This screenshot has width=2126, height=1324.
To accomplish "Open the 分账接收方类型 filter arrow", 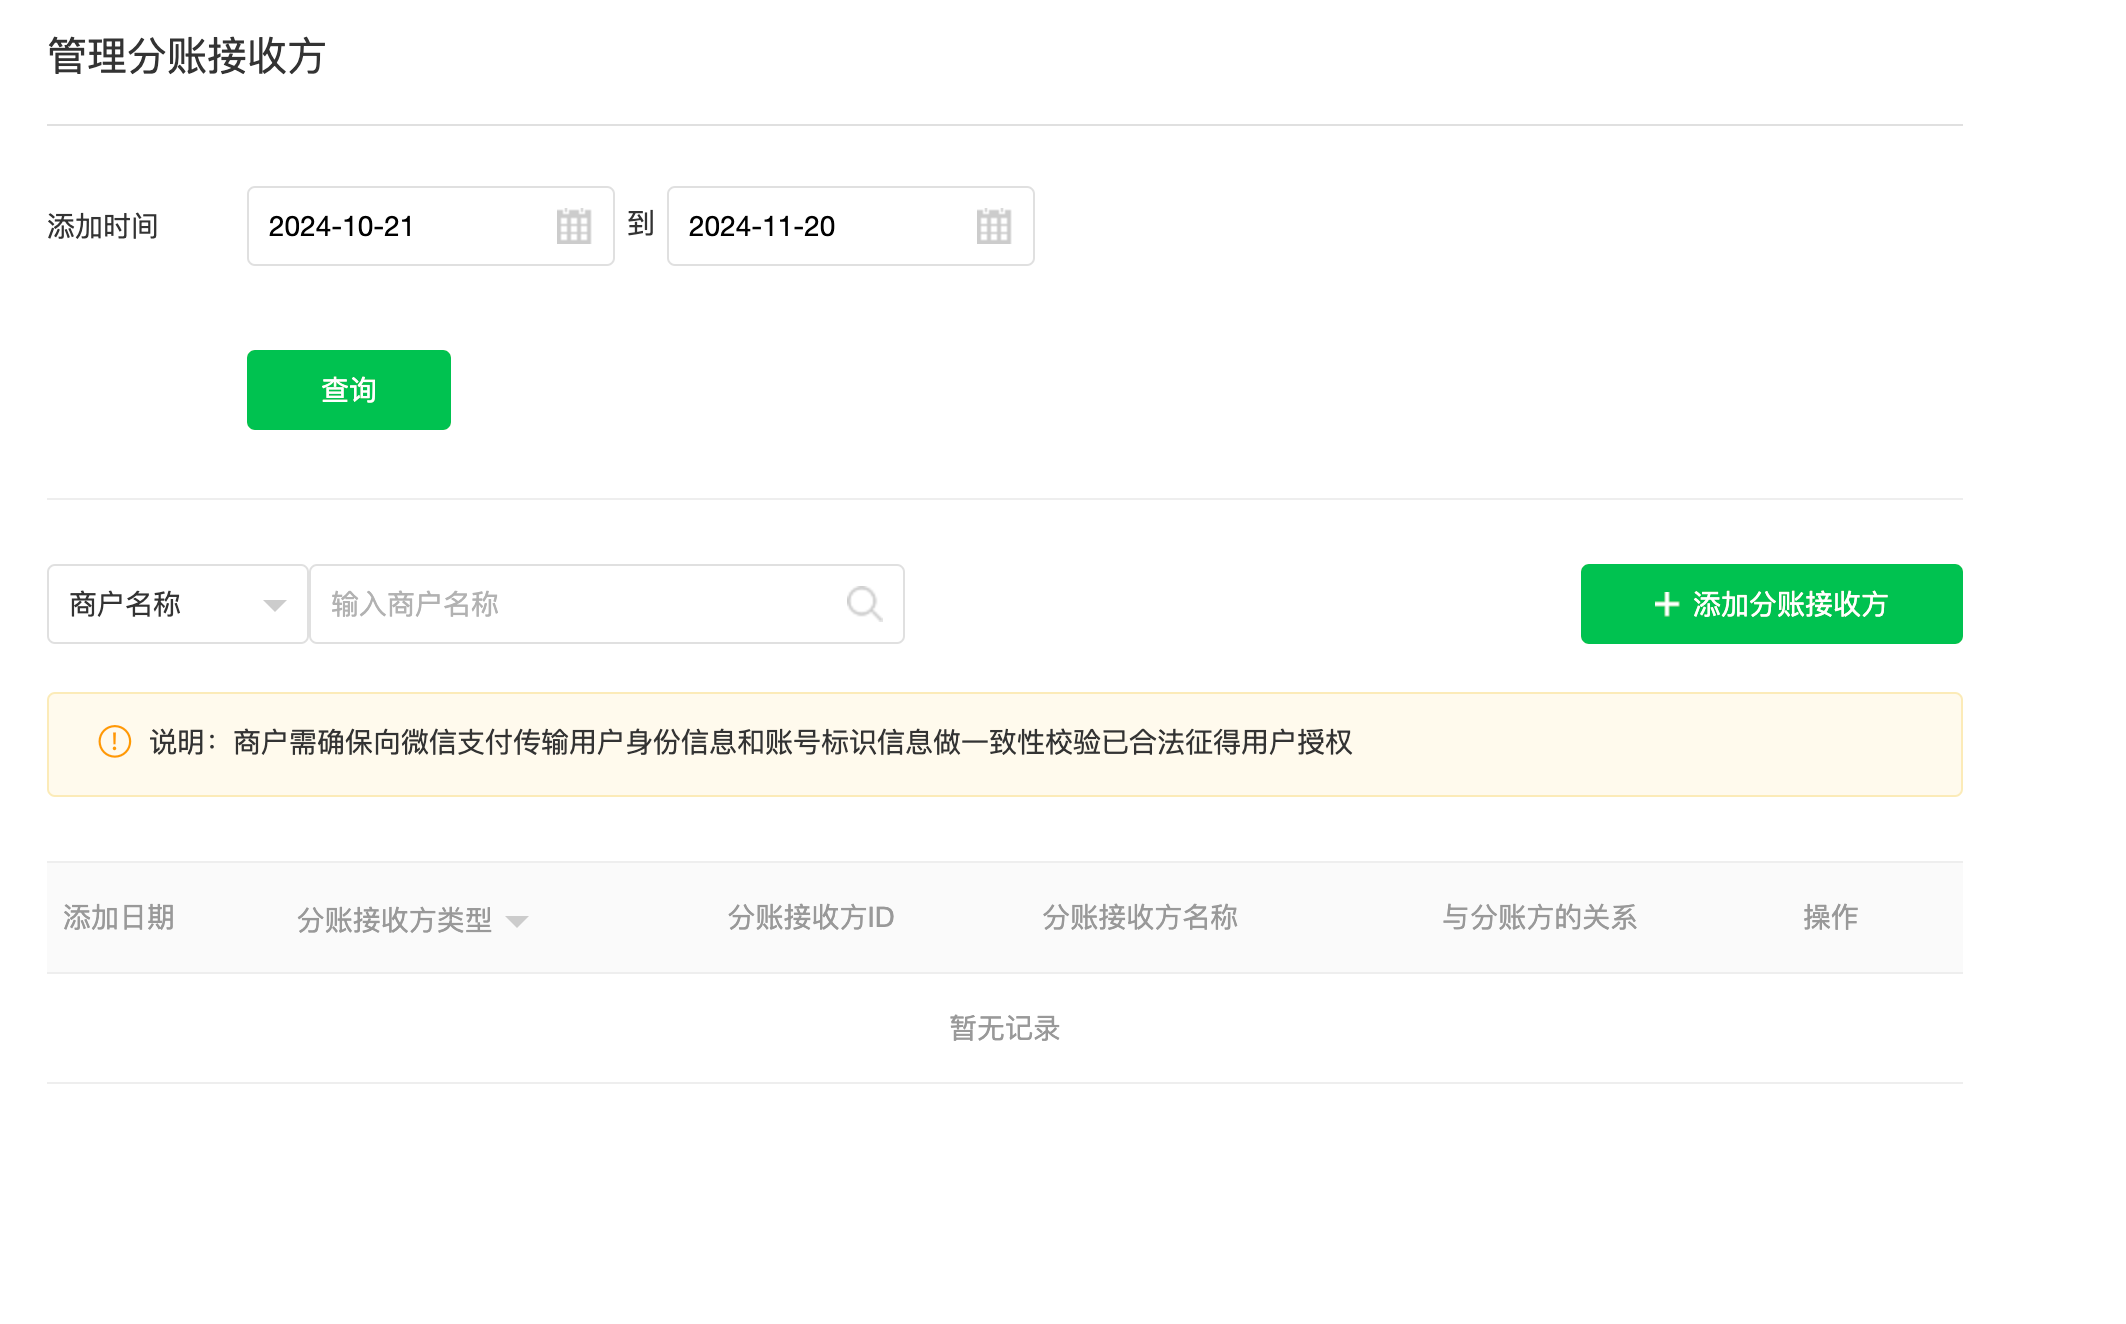I will (x=517, y=921).
